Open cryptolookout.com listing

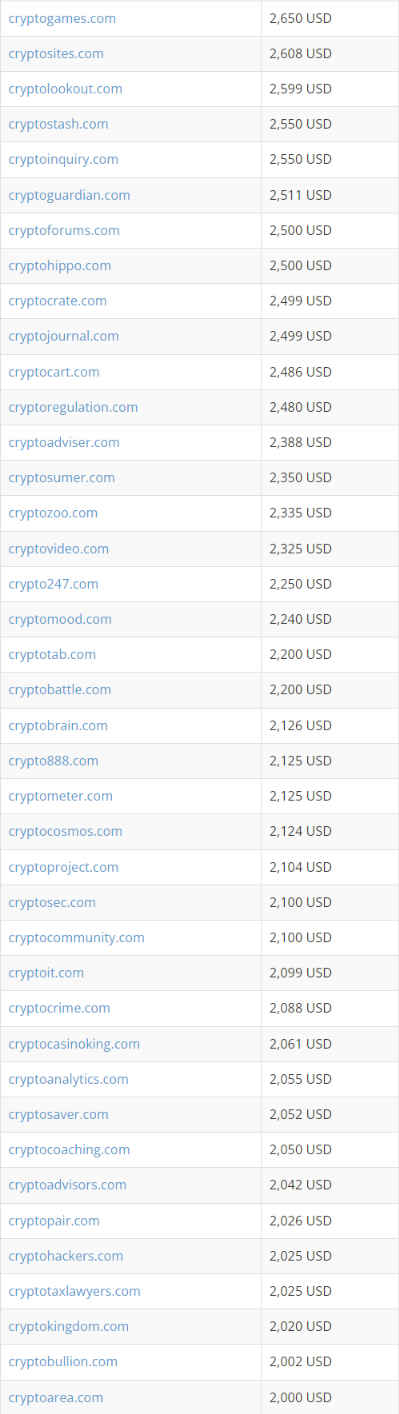click(x=65, y=88)
